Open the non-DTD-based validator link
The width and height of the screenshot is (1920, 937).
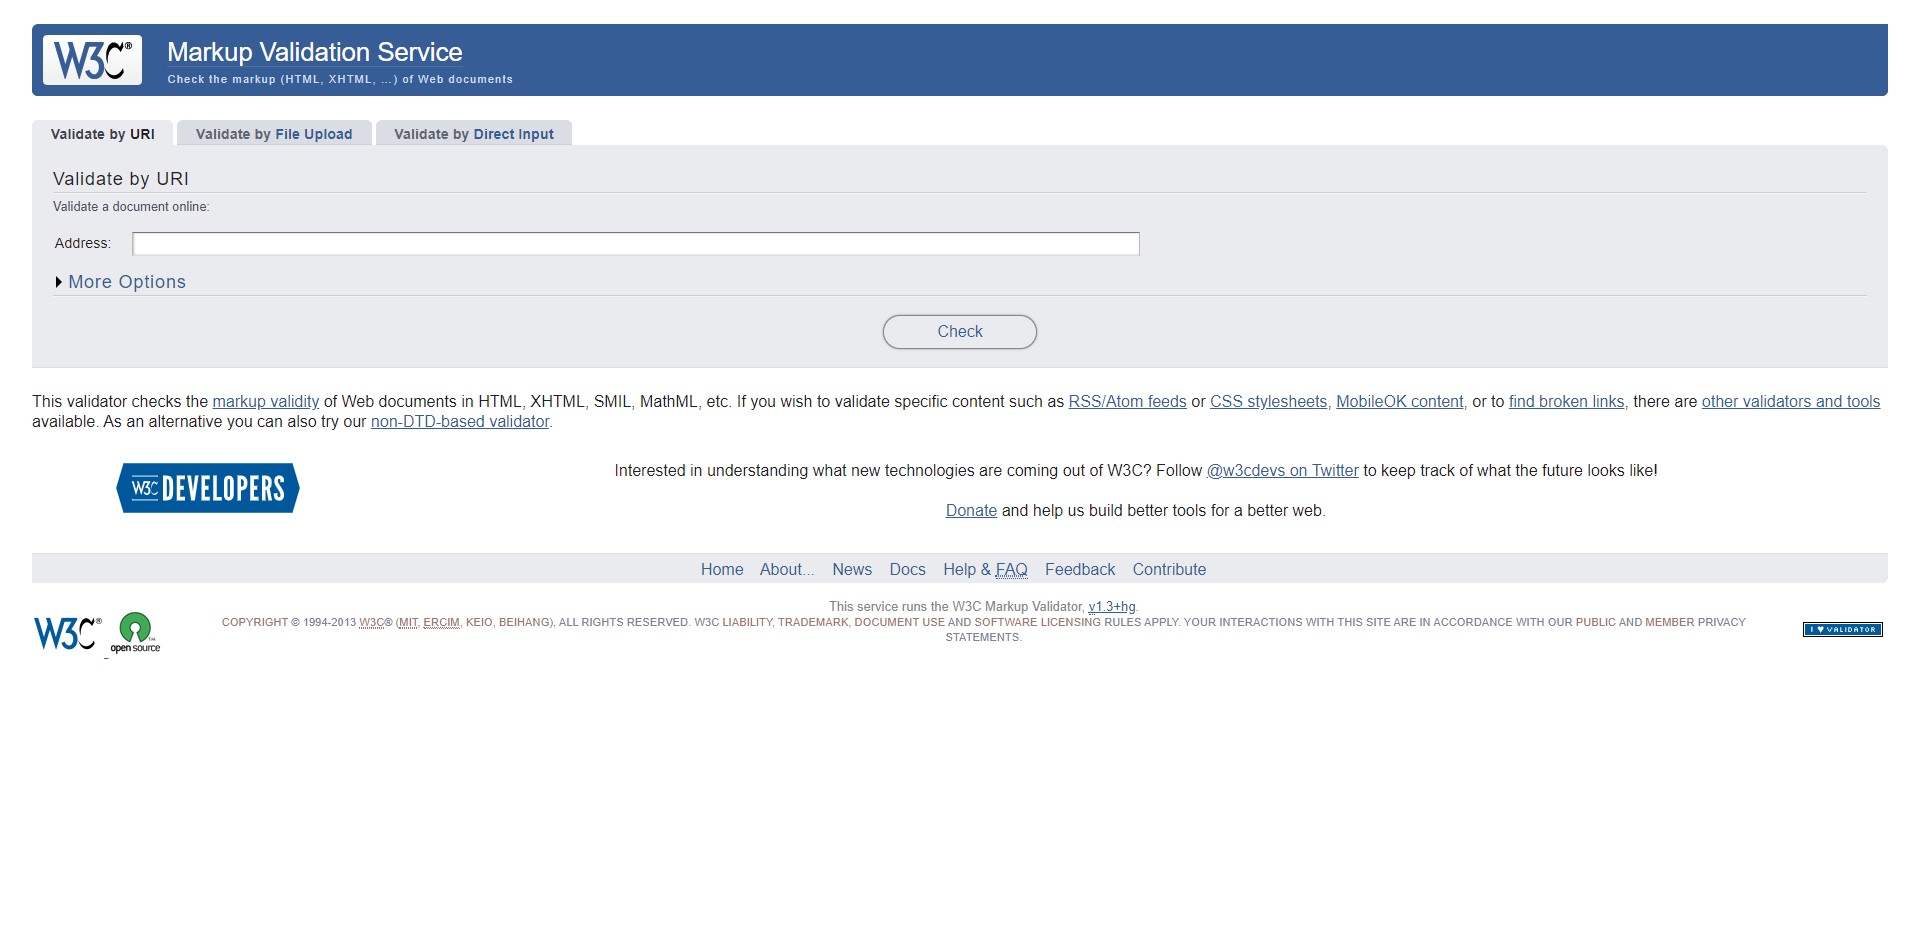[460, 422]
